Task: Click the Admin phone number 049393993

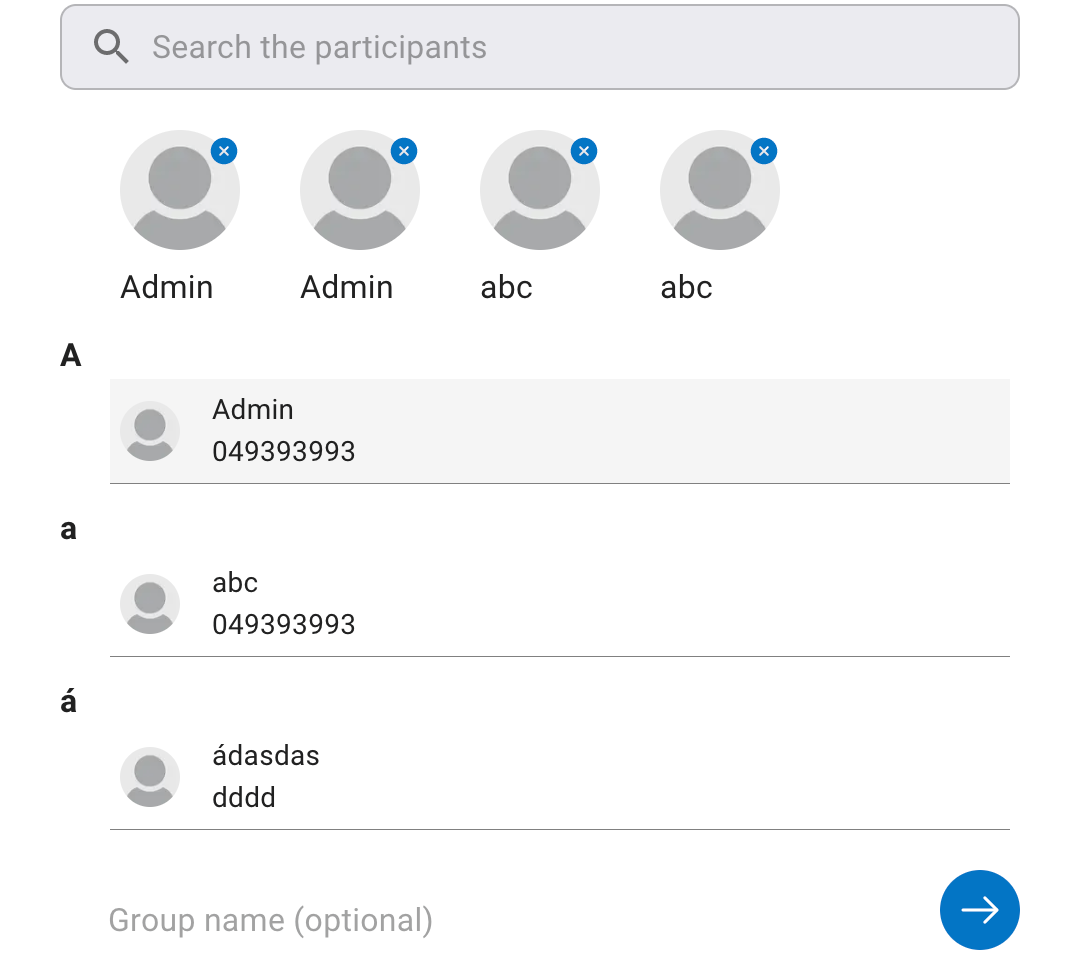Action: (284, 452)
